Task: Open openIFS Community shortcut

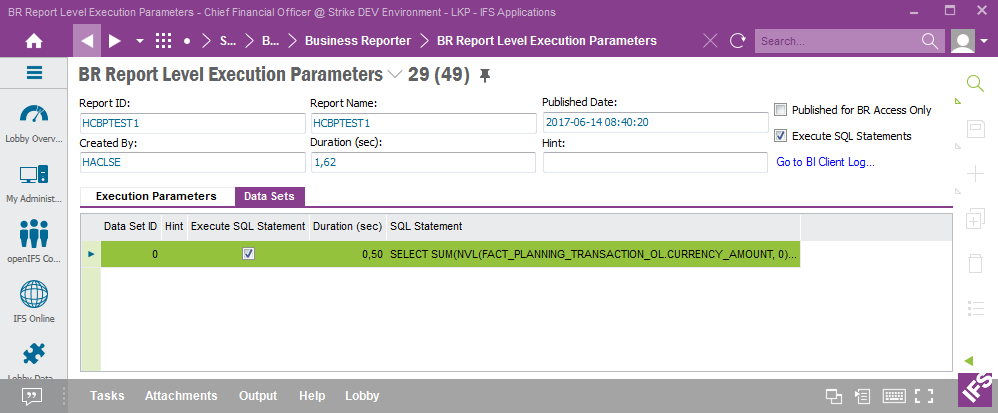Action: (x=34, y=243)
